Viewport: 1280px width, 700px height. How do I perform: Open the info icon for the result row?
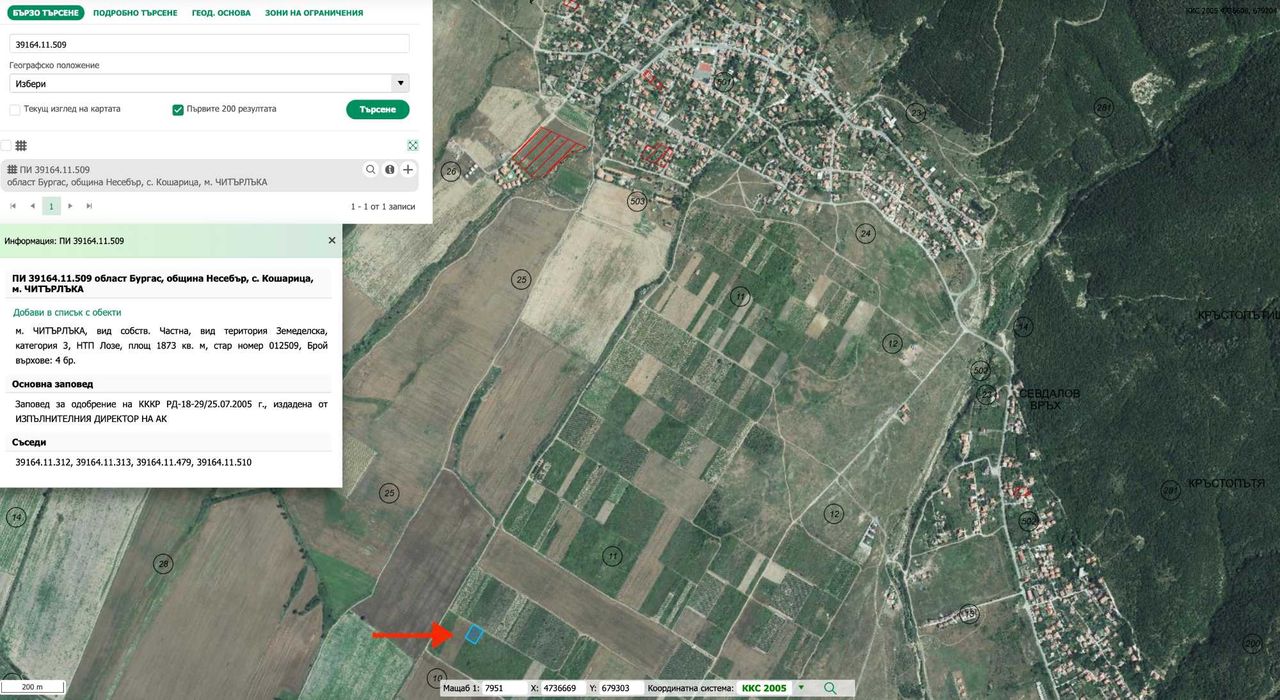390,170
